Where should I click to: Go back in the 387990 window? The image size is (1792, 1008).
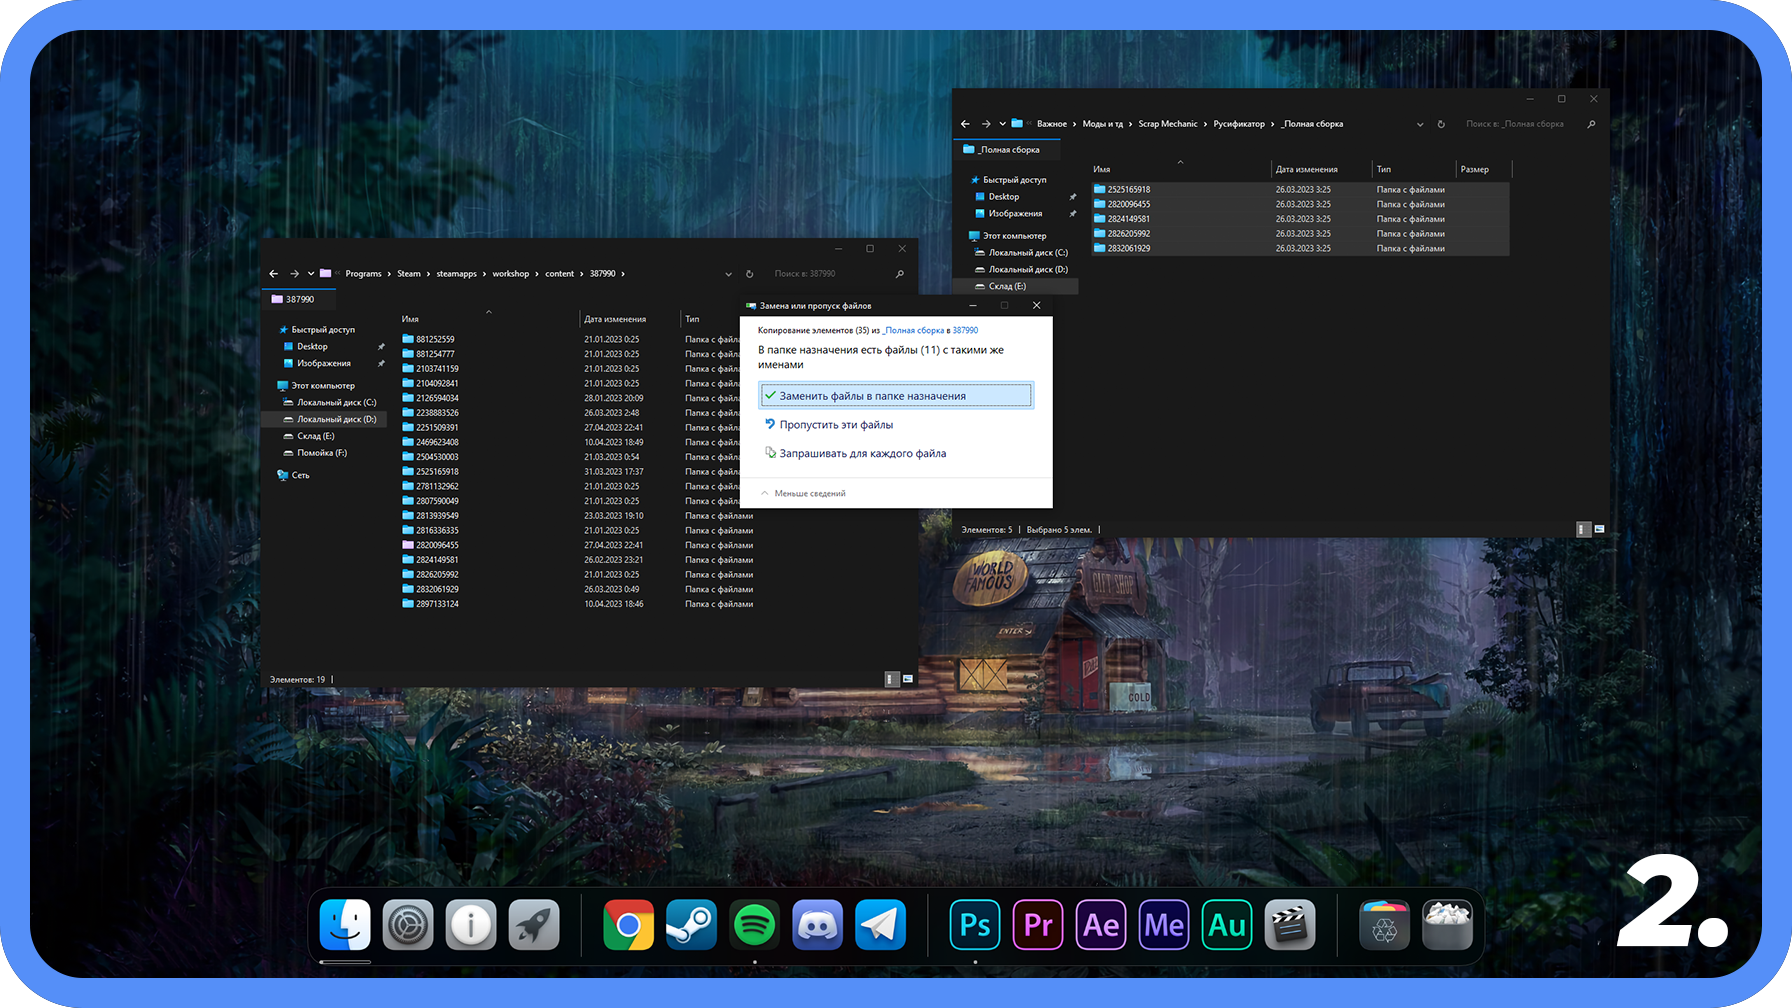pos(274,274)
